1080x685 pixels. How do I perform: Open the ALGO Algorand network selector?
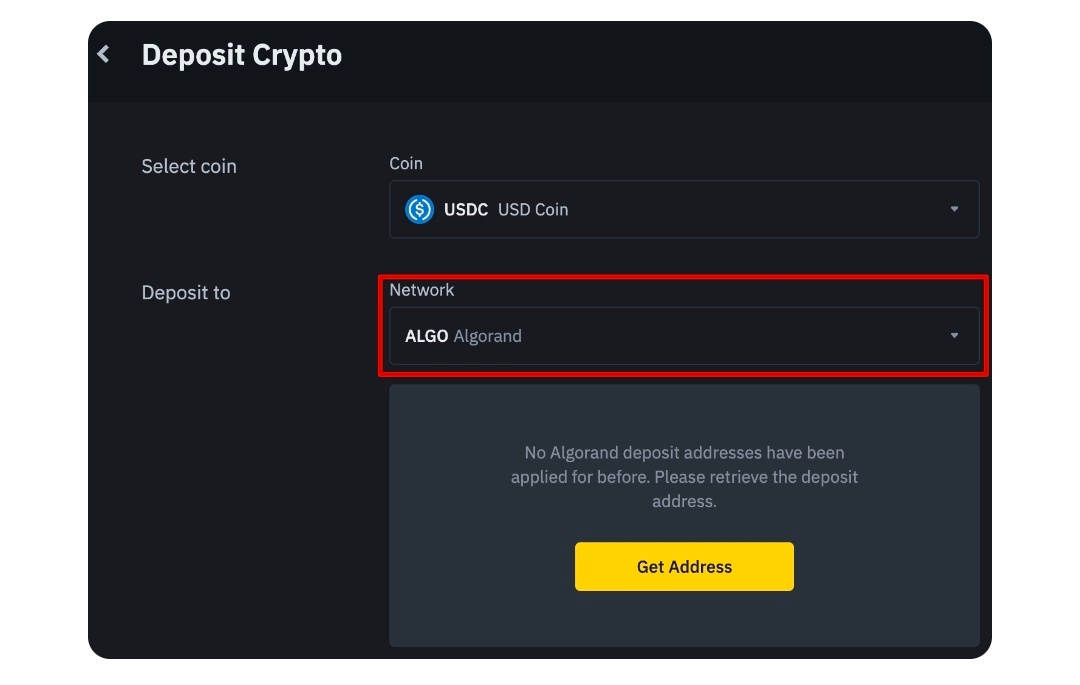(x=683, y=336)
